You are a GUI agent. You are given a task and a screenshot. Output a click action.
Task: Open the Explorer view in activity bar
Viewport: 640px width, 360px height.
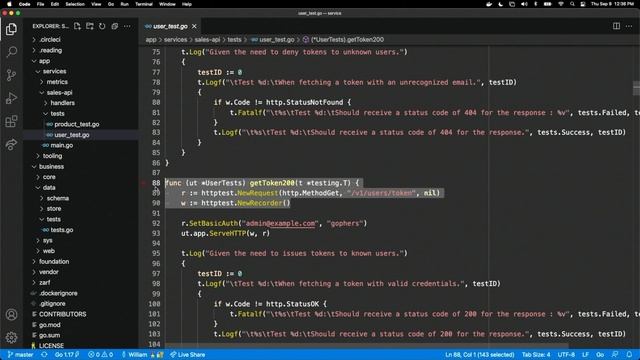tap(11, 29)
